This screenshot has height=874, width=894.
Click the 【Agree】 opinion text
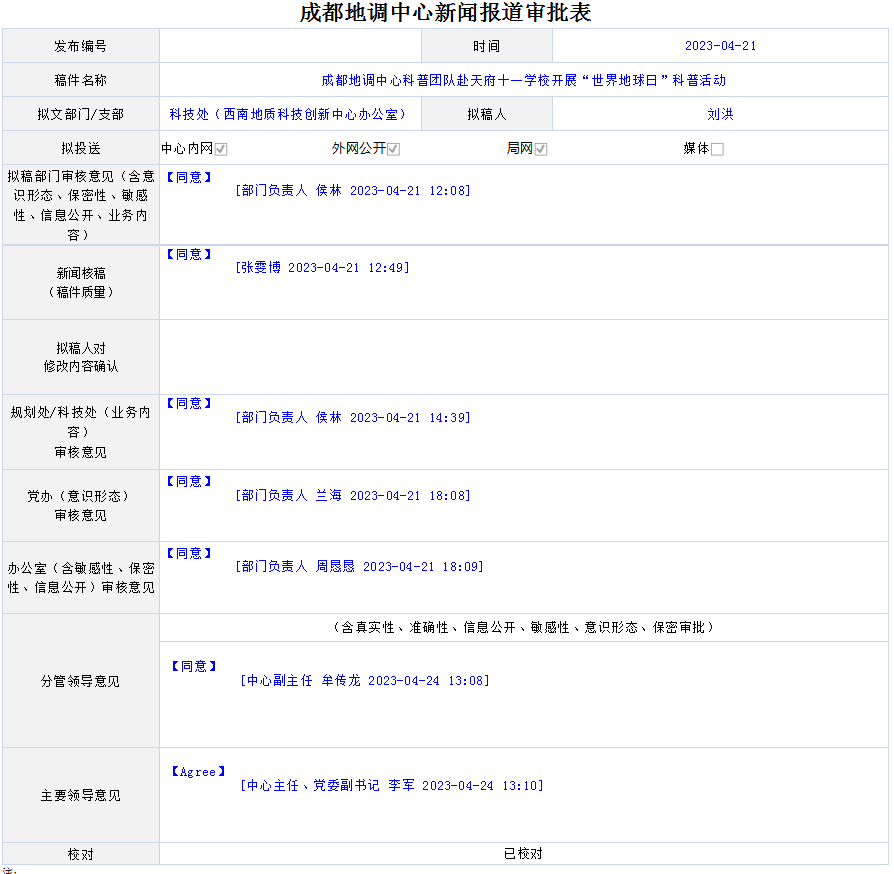click(198, 772)
